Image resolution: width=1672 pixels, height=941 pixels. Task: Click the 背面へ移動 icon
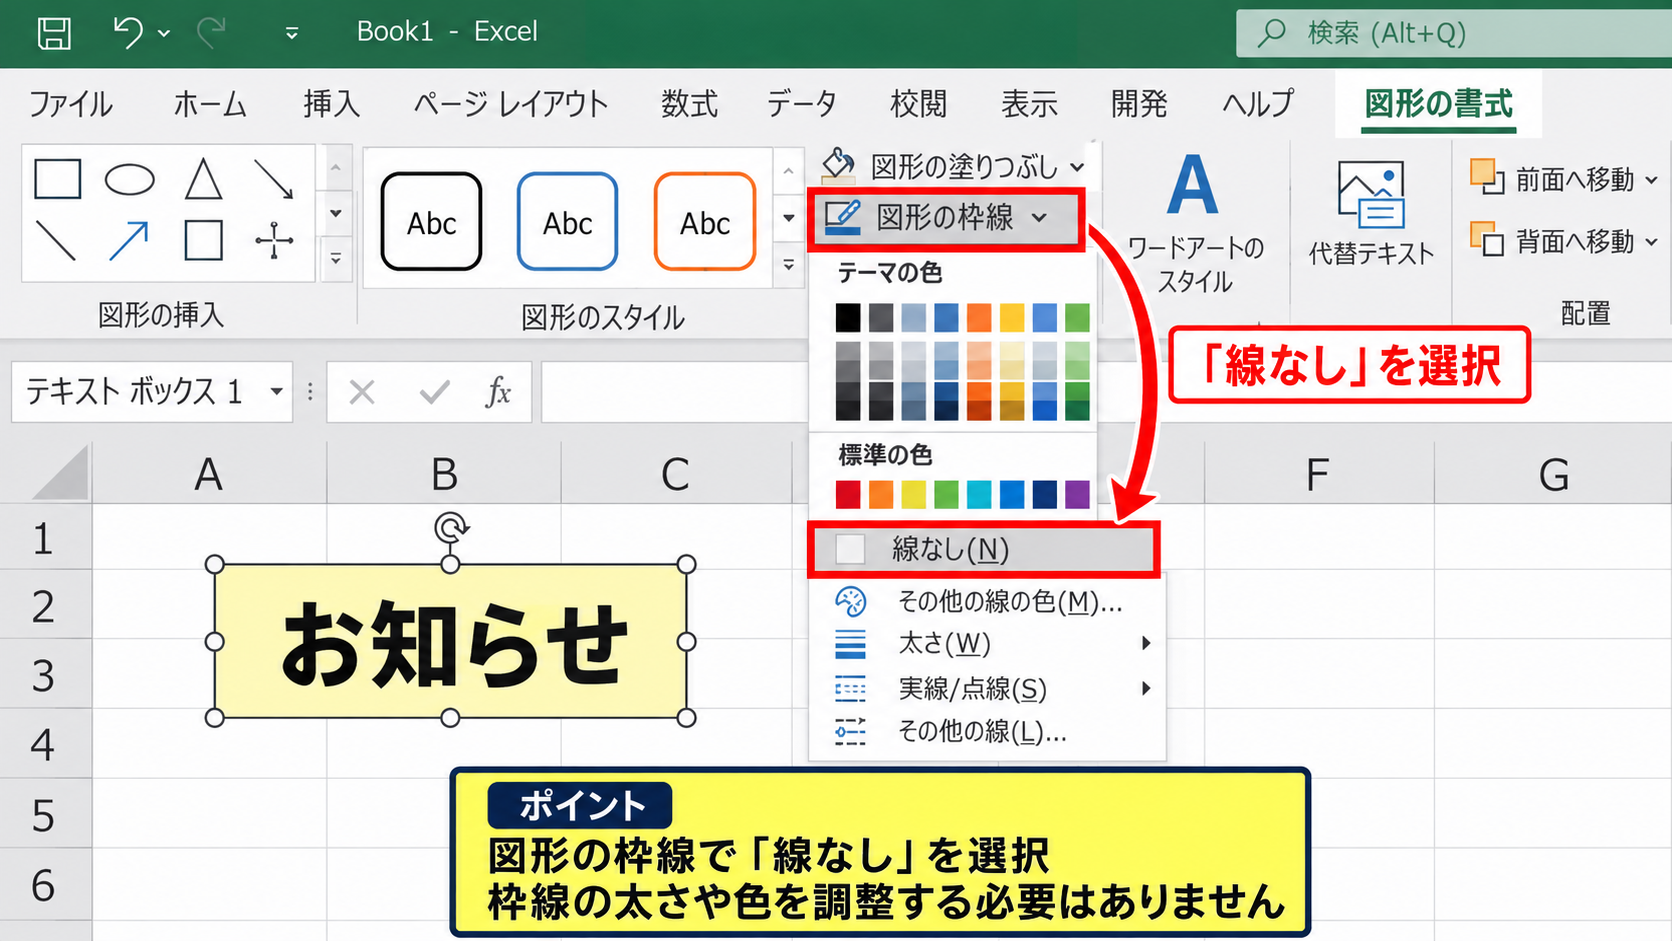[x=1487, y=239]
